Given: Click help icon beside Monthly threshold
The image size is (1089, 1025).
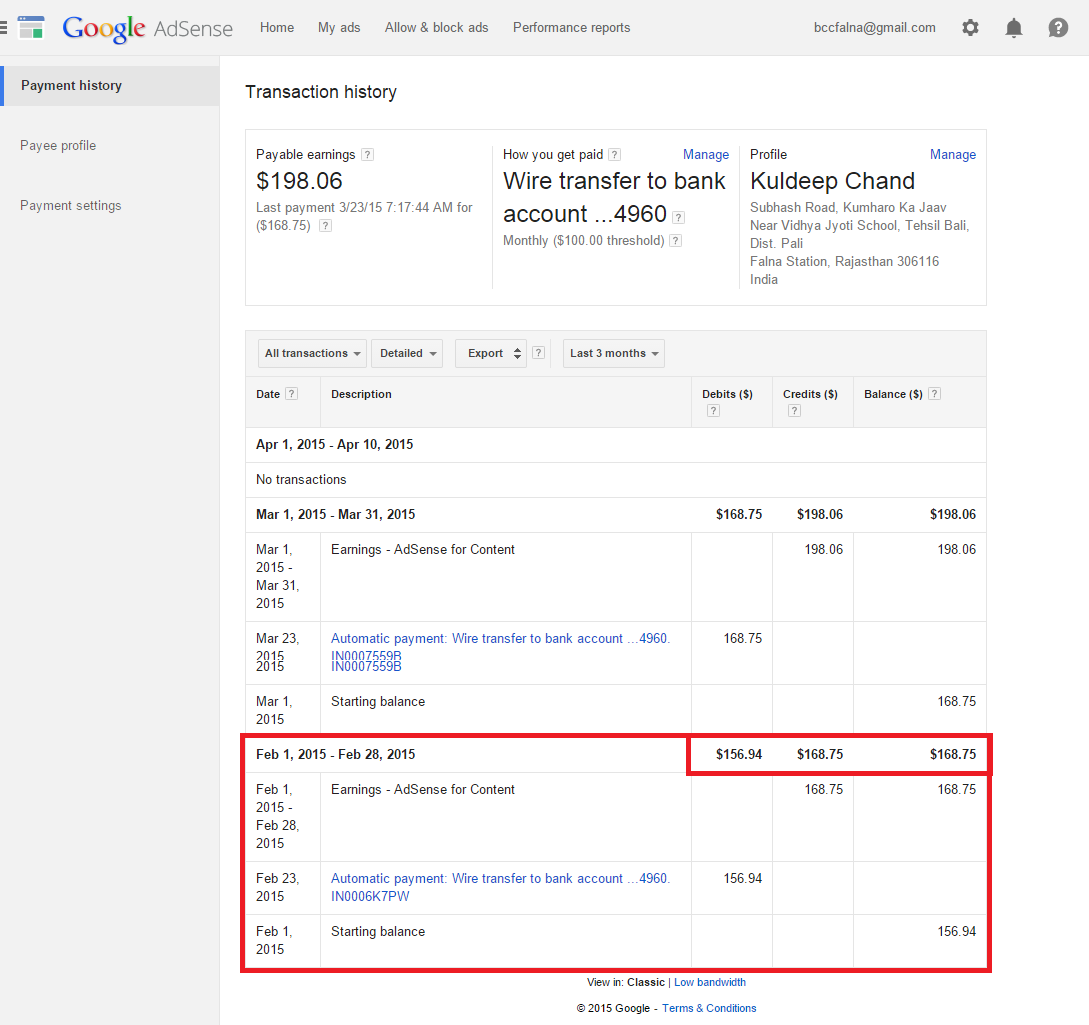Looking at the screenshot, I should click(676, 241).
